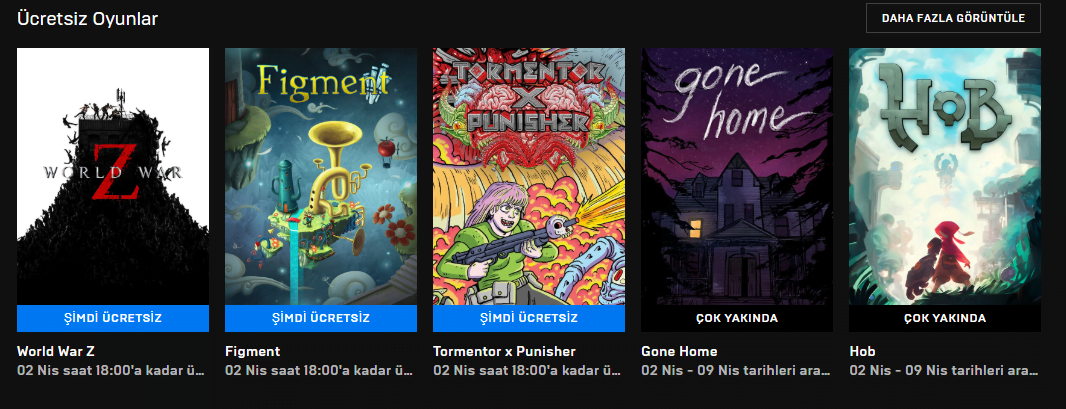Image resolution: width=1066 pixels, height=409 pixels.
Task: Open the Figment game cover art
Action: pos(321,176)
